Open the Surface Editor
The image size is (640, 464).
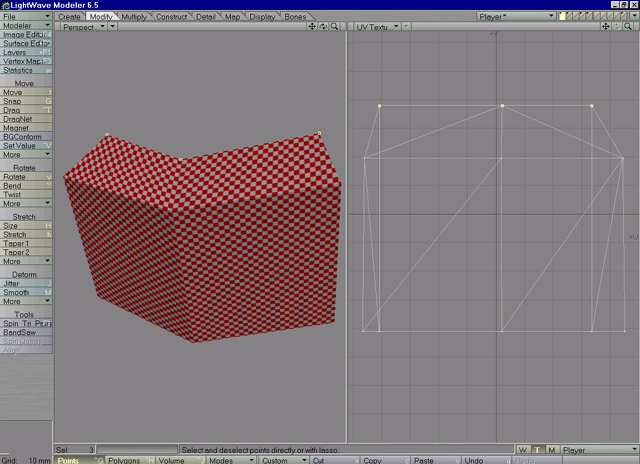(26, 44)
